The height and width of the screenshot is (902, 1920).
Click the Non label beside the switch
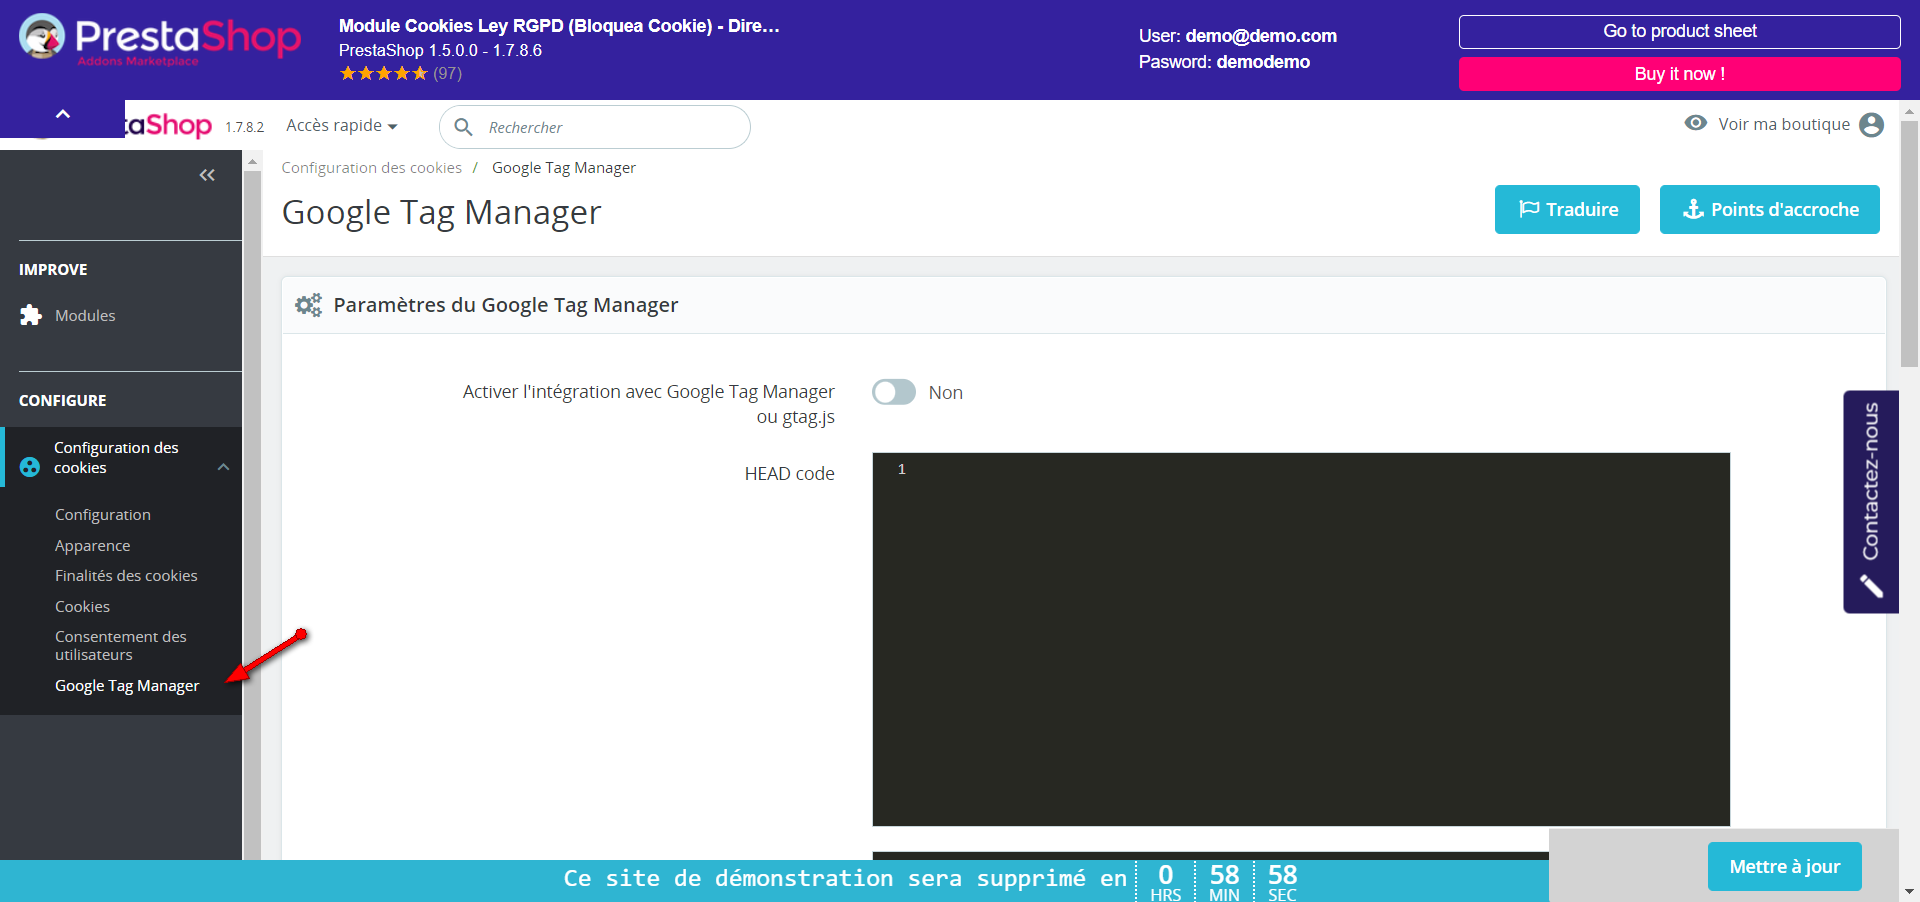click(x=946, y=393)
